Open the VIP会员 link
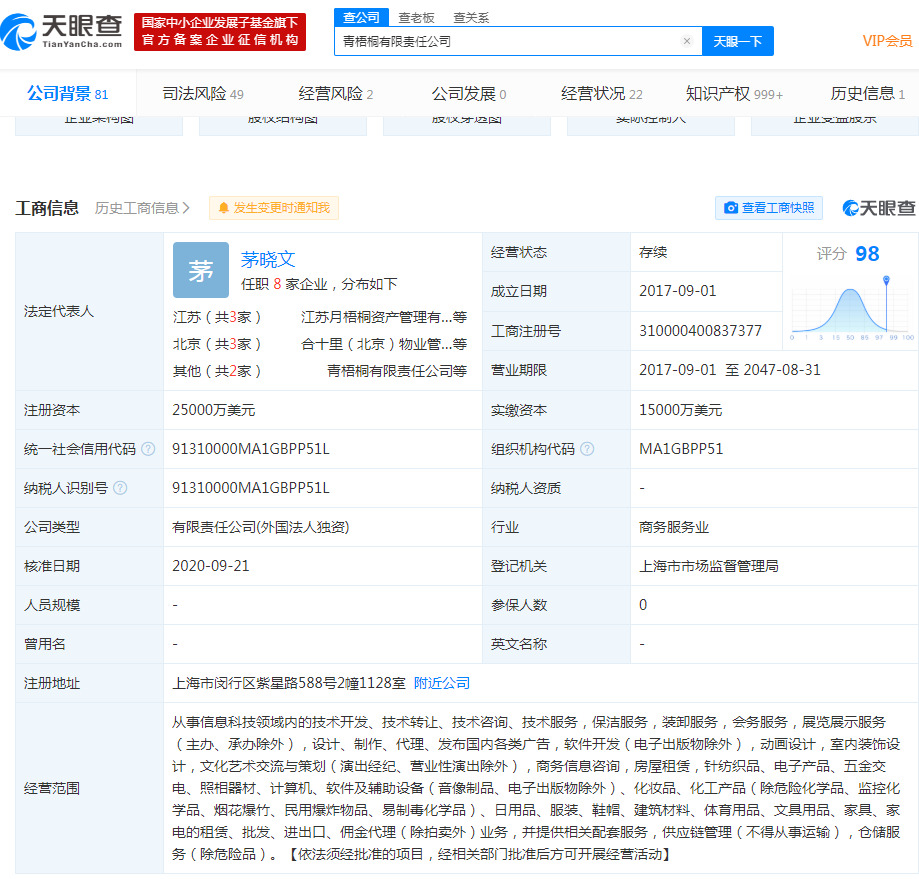Screen dimensions: 919x879 pos(887,41)
